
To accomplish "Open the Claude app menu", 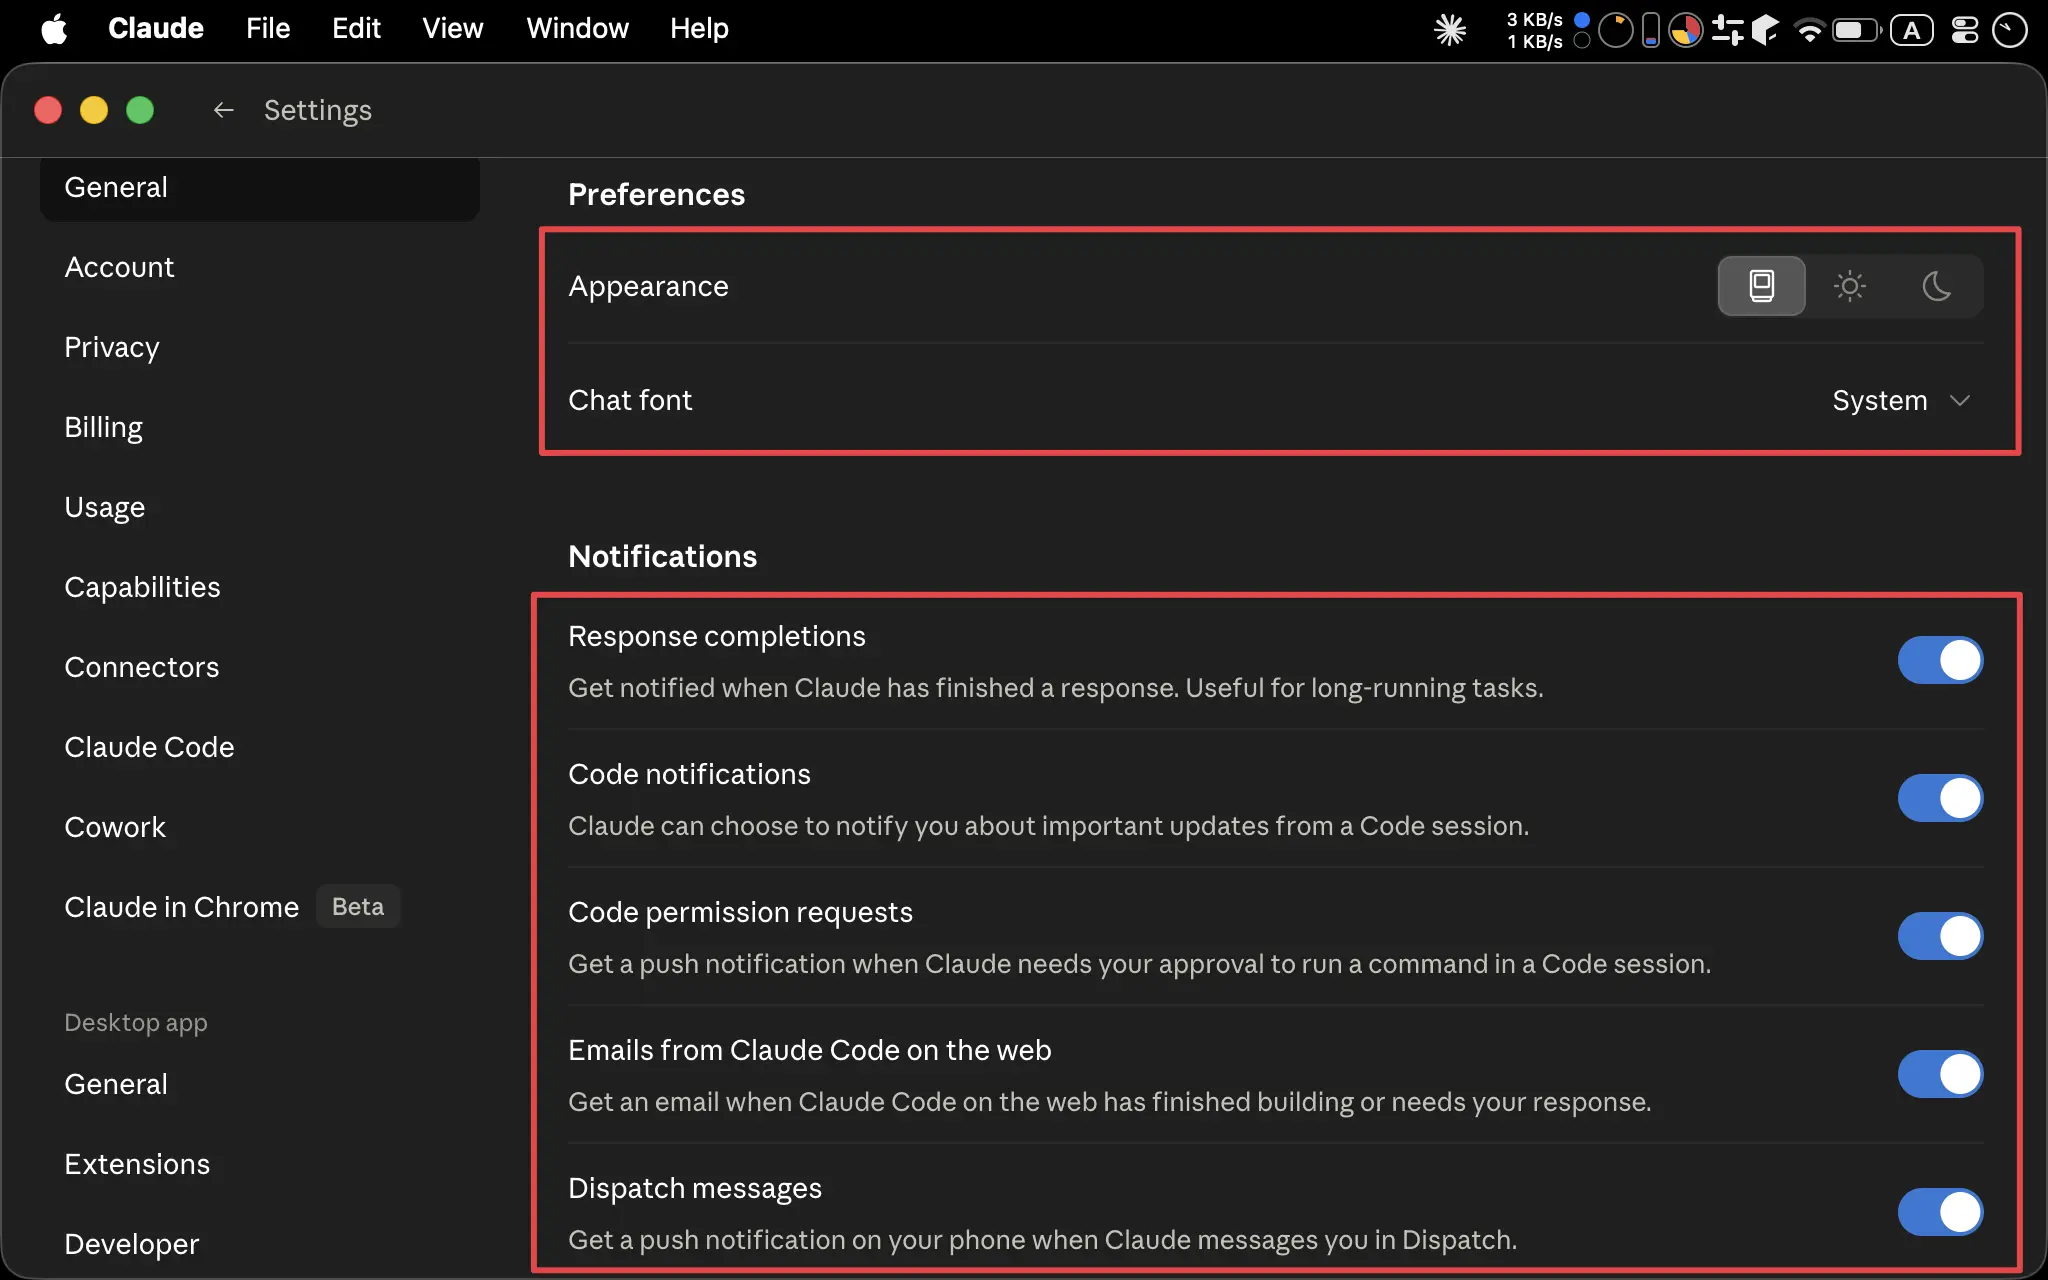I will tap(156, 29).
